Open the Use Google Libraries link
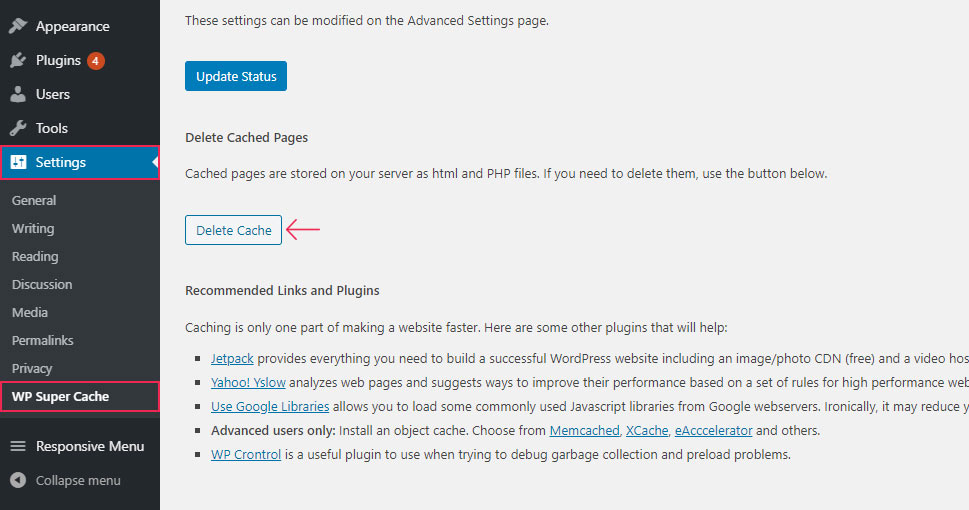 pyautogui.click(x=270, y=406)
